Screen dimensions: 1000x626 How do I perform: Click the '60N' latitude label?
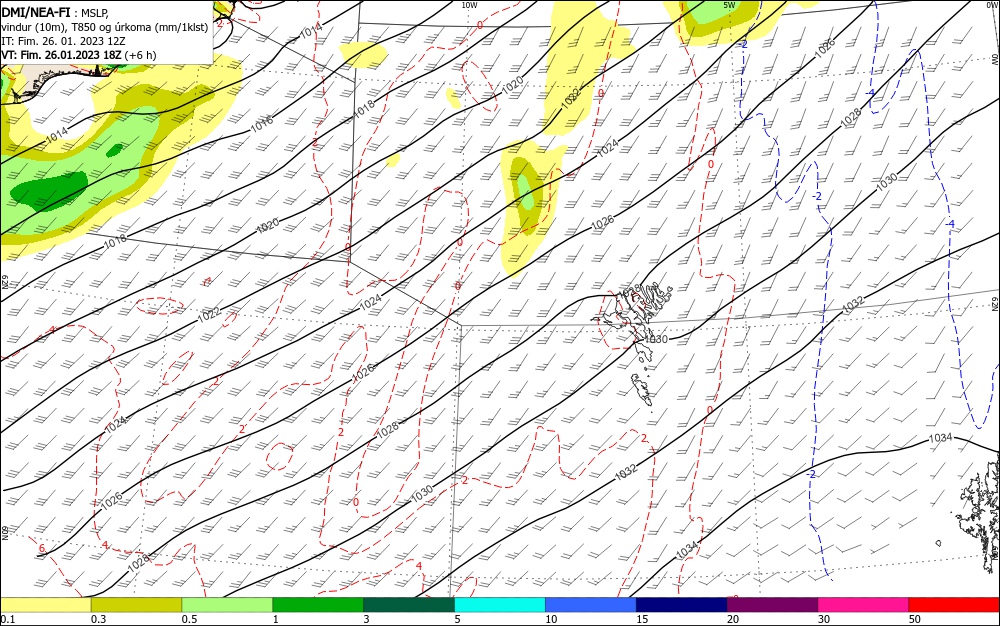[4, 533]
